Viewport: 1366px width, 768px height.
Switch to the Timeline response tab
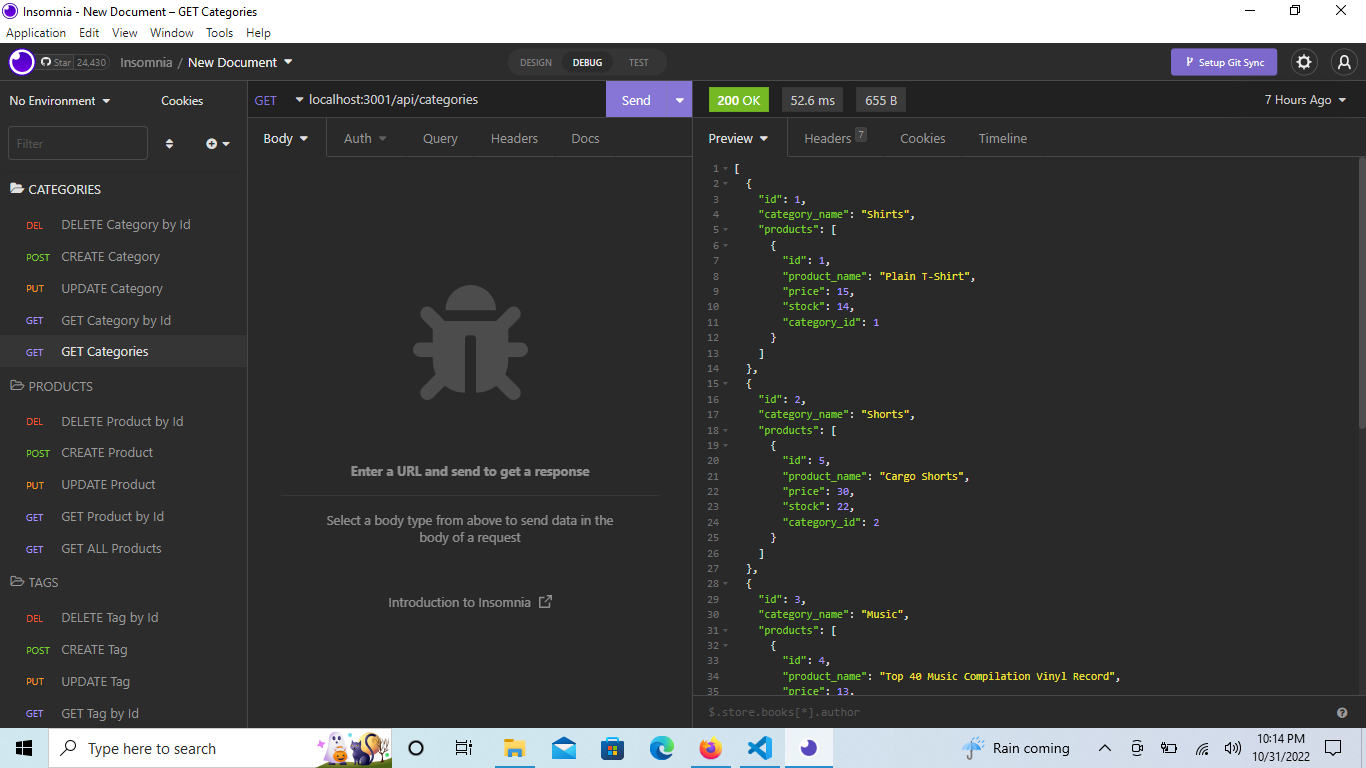click(1002, 138)
